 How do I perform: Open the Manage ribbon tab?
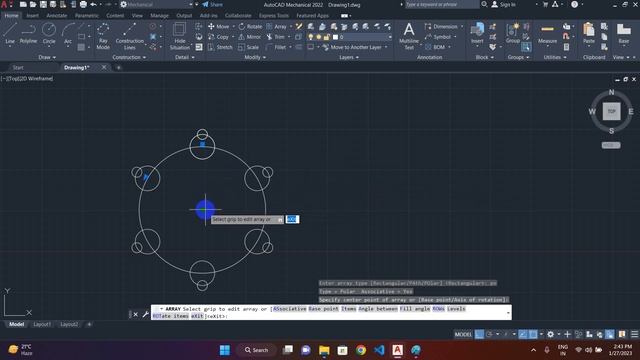(x=159, y=16)
